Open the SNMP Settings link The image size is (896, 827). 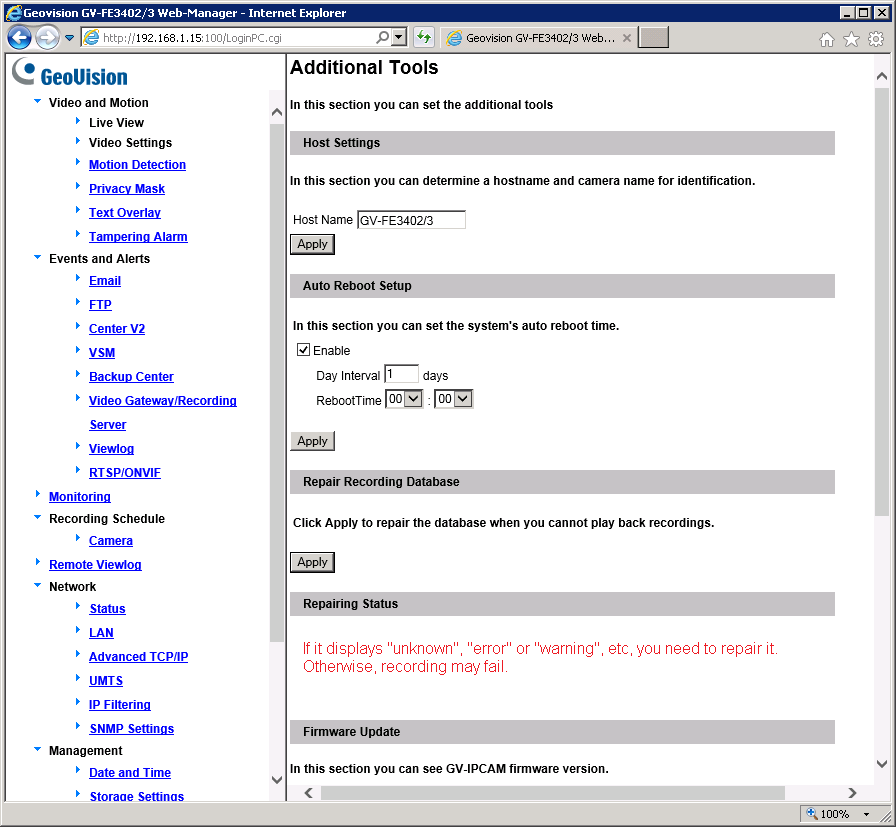point(131,729)
